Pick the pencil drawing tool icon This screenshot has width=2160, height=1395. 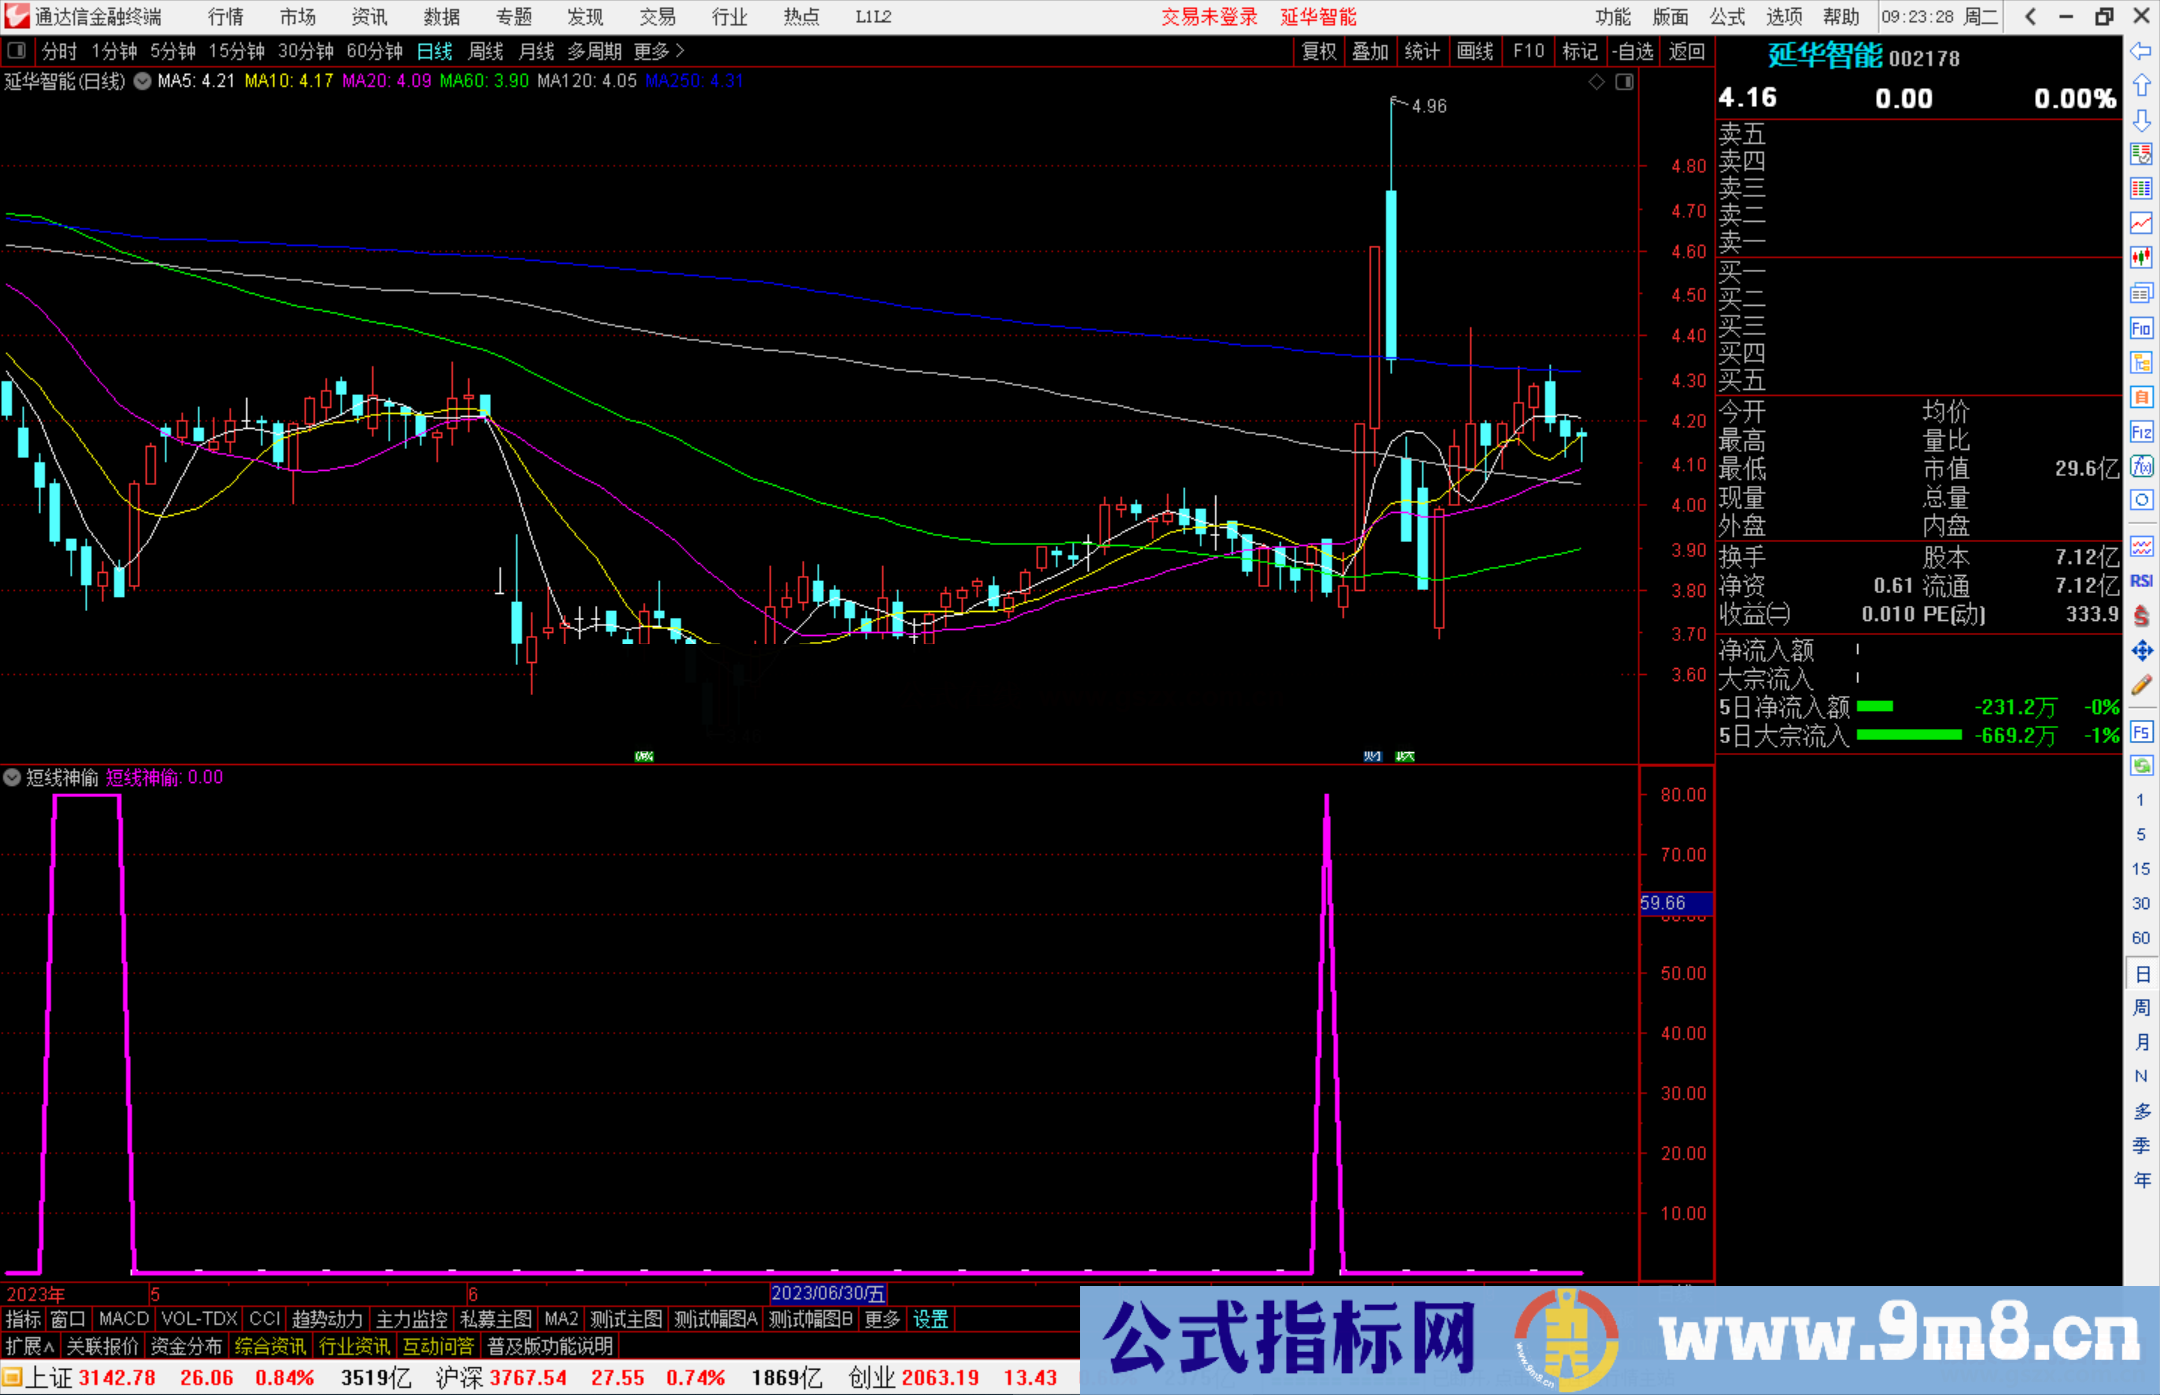[x=2141, y=684]
